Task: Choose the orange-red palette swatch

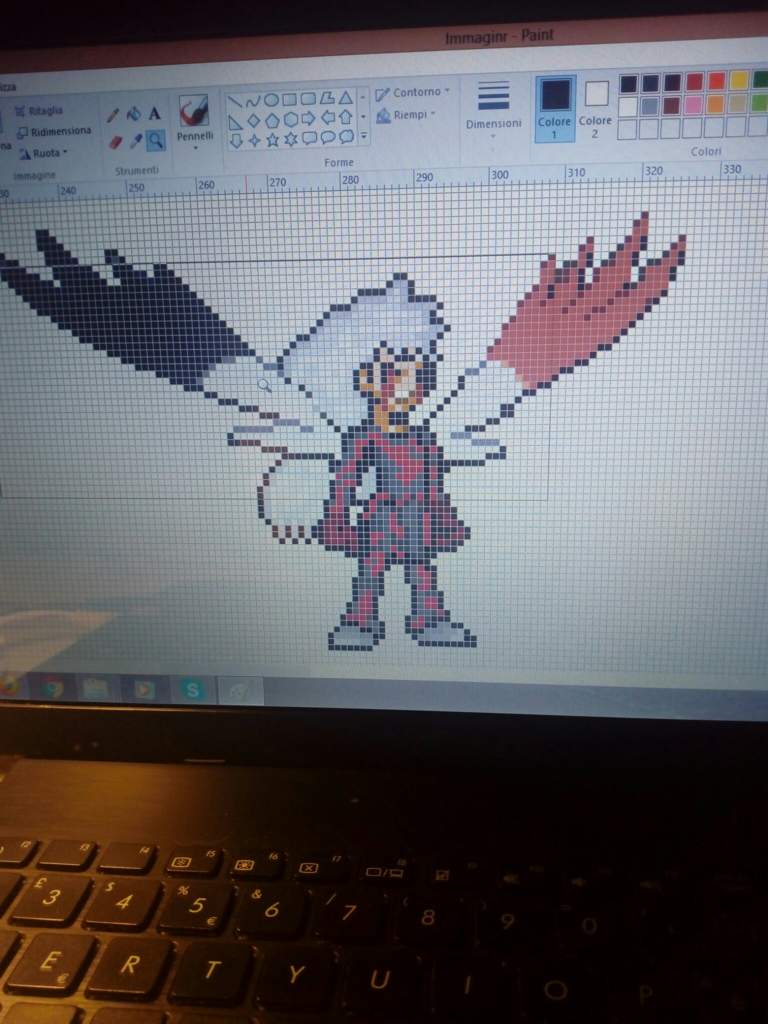Action: click(716, 80)
